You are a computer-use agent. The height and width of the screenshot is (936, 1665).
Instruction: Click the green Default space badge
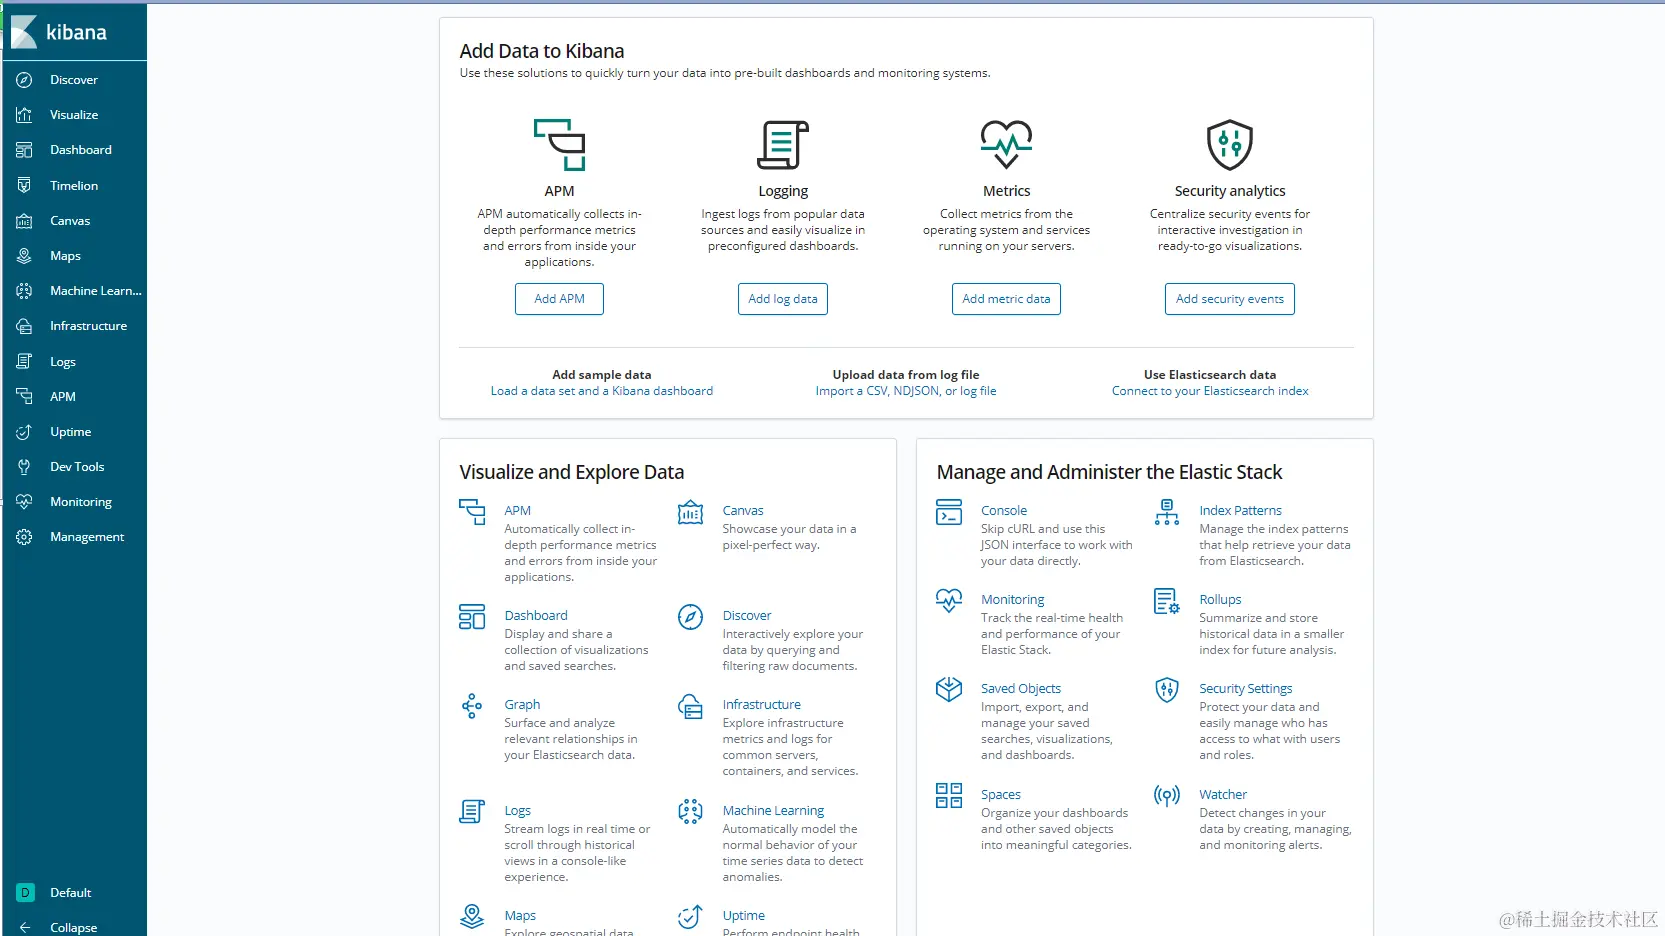coord(25,893)
